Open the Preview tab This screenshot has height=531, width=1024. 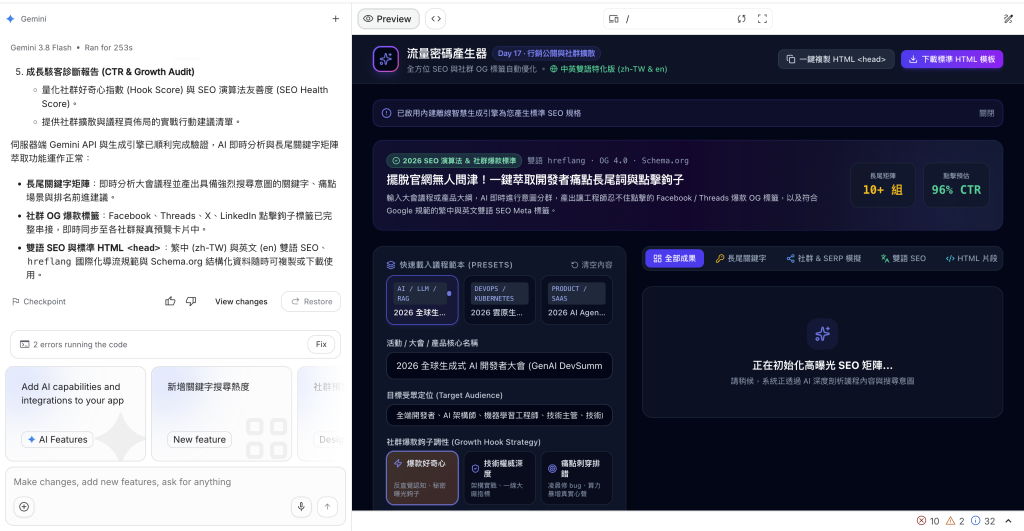(x=388, y=19)
